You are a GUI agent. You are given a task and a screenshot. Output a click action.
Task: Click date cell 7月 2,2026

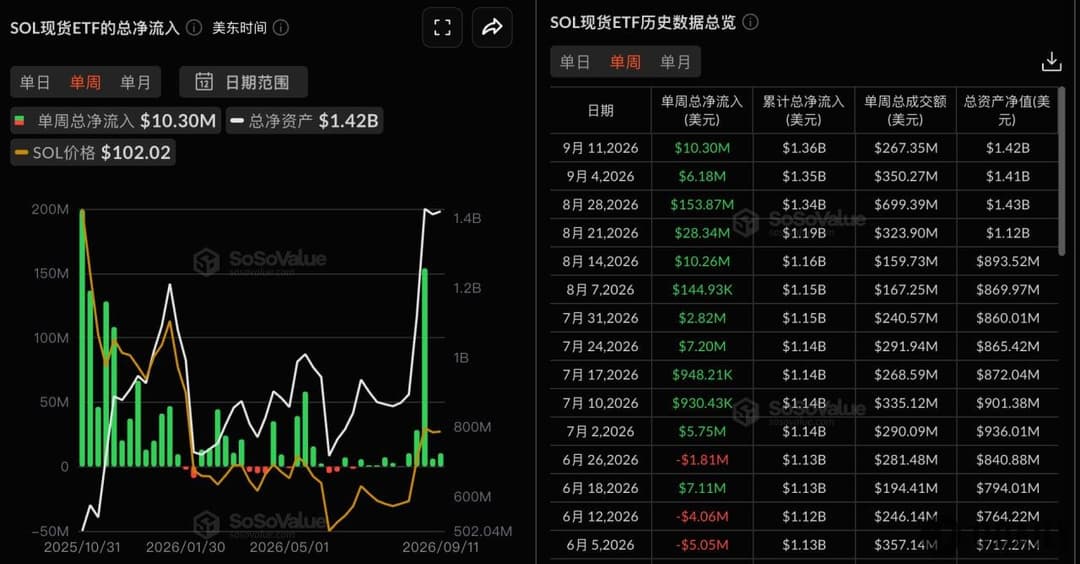(601, 432)
